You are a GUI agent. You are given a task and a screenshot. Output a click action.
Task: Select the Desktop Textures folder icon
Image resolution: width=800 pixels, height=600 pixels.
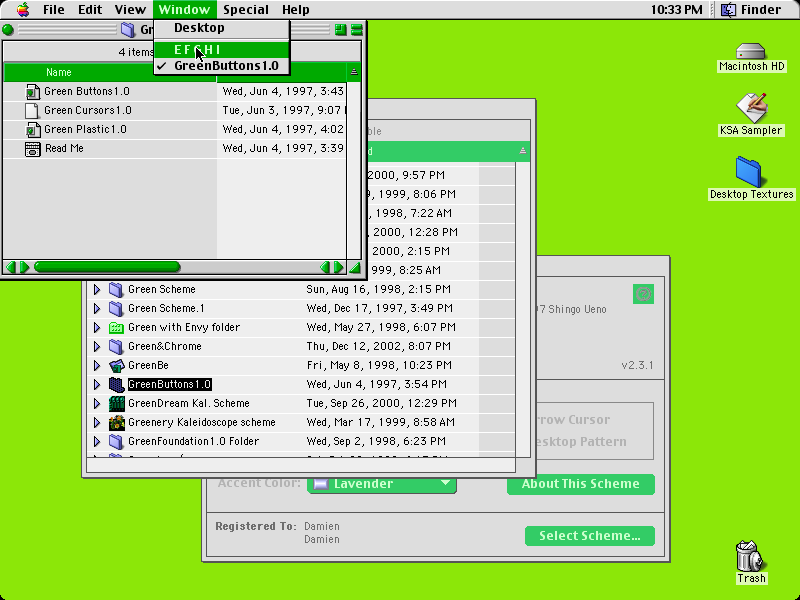click(x=749, y=172)
